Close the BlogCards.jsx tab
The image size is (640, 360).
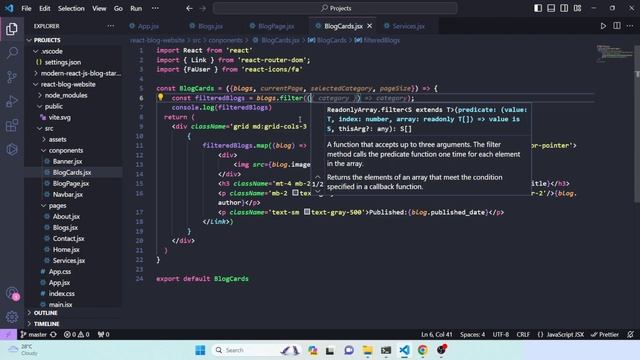tap(369, 26)
